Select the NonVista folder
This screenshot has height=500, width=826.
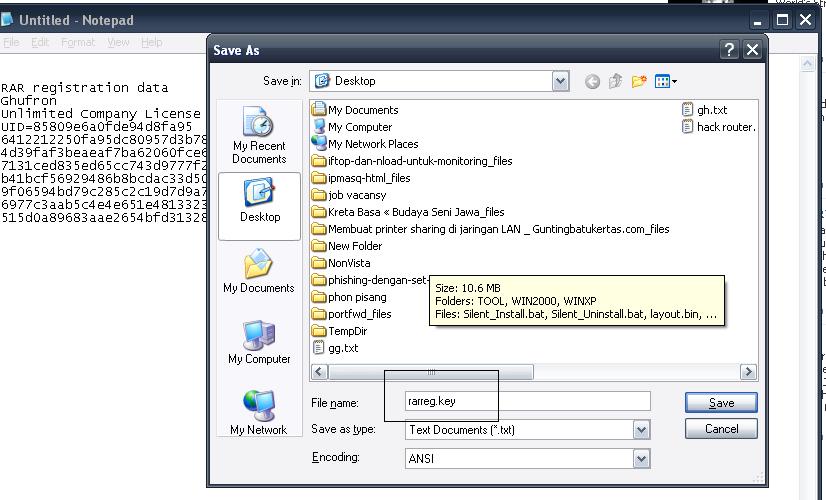tap(341, 263)
